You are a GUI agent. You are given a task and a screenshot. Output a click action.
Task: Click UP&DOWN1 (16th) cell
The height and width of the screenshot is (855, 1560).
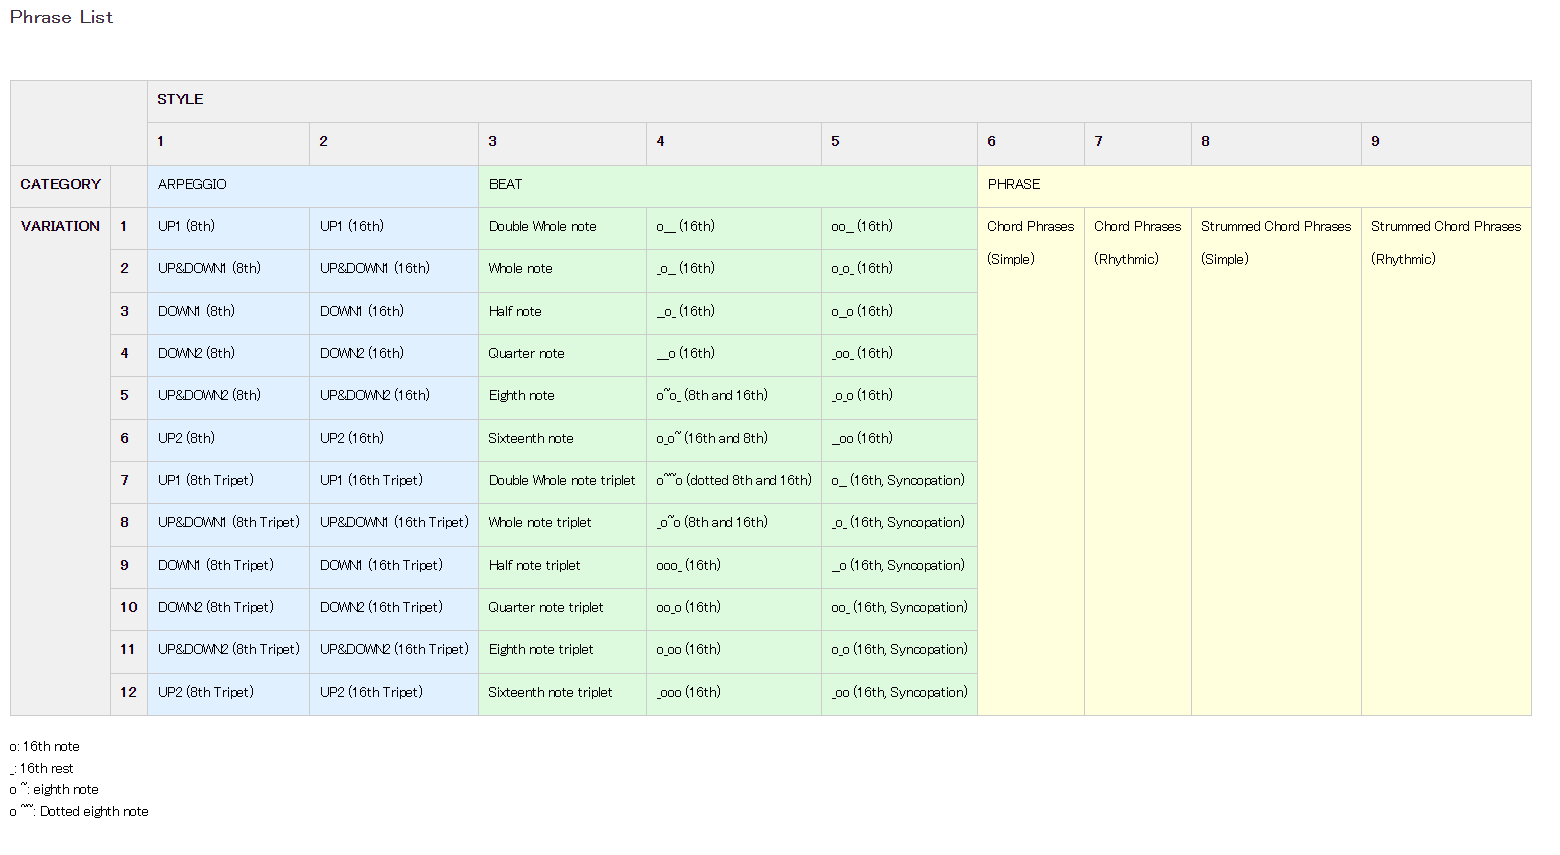(394, 270)
